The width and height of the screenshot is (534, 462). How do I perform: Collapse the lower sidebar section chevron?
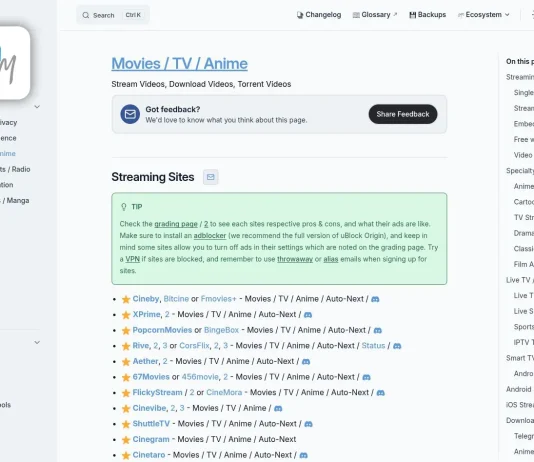tap(37, 342)
